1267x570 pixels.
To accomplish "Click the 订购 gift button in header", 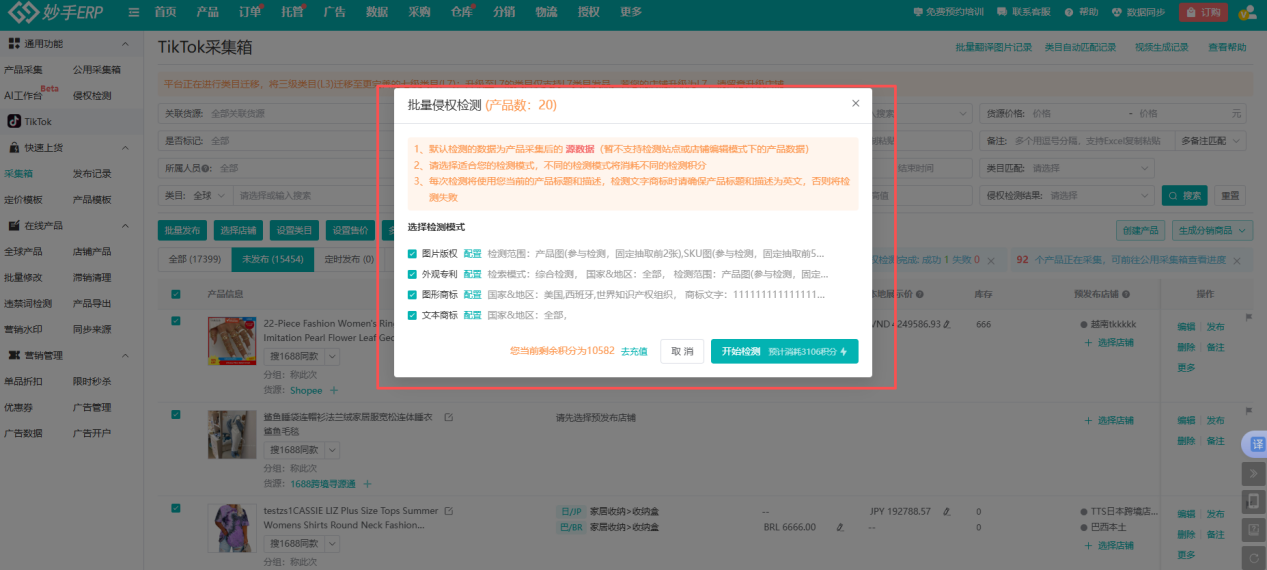I will 1203,12.
